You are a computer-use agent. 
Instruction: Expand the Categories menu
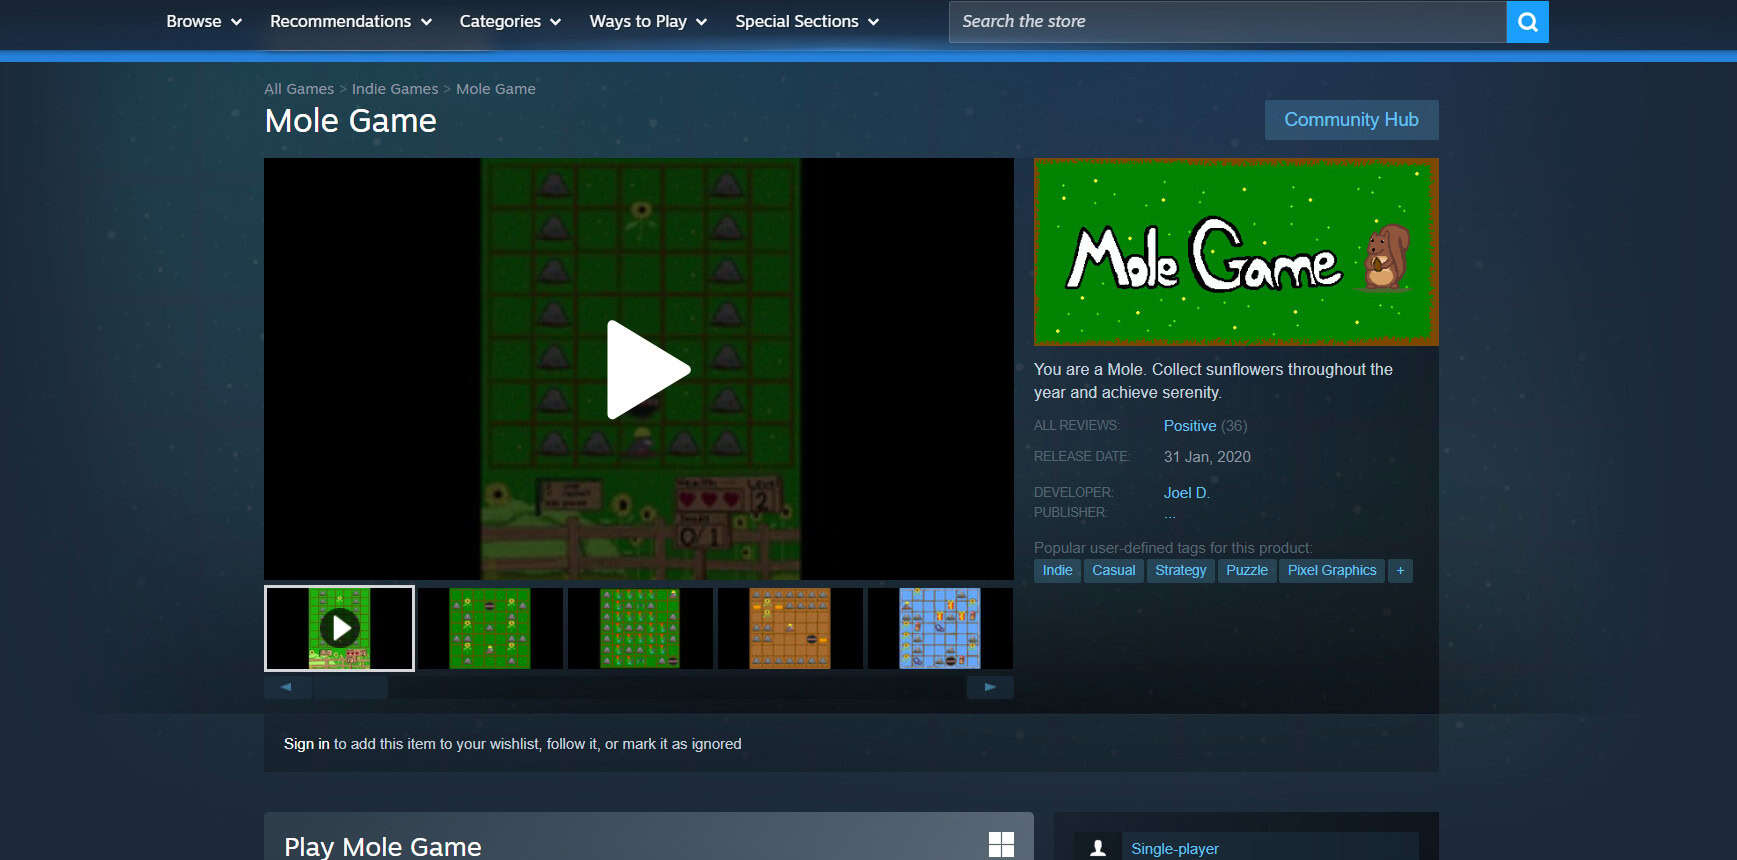(510, 22)
